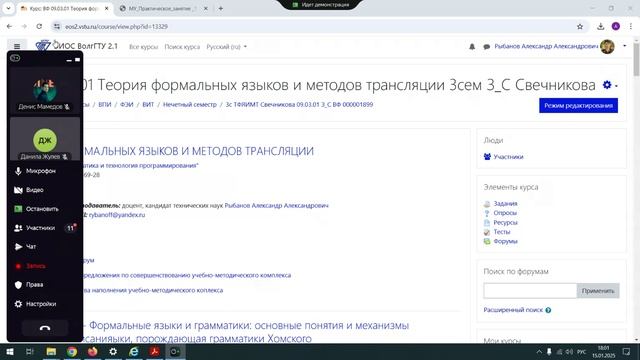Viewport: 640px width, 360px height.
Task: Click the address bar URL
Action: pos(116,27)
